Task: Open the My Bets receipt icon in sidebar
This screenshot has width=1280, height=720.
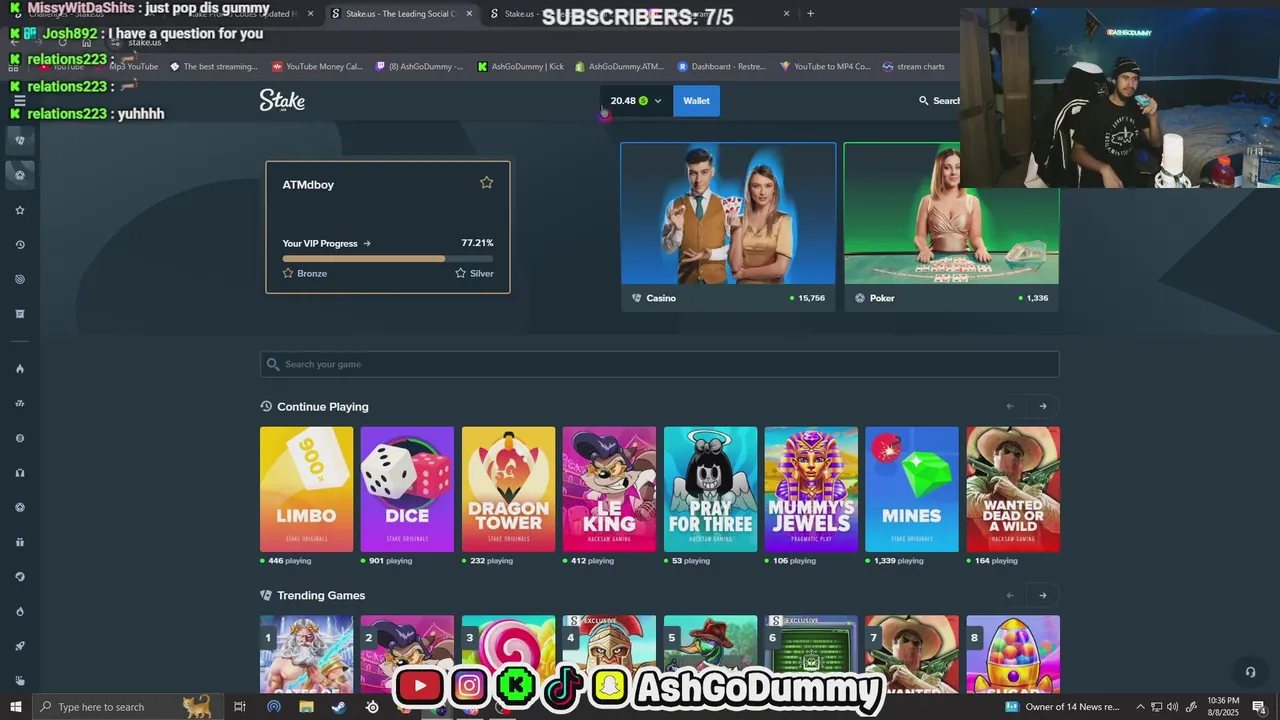Action: click(19, 314)
